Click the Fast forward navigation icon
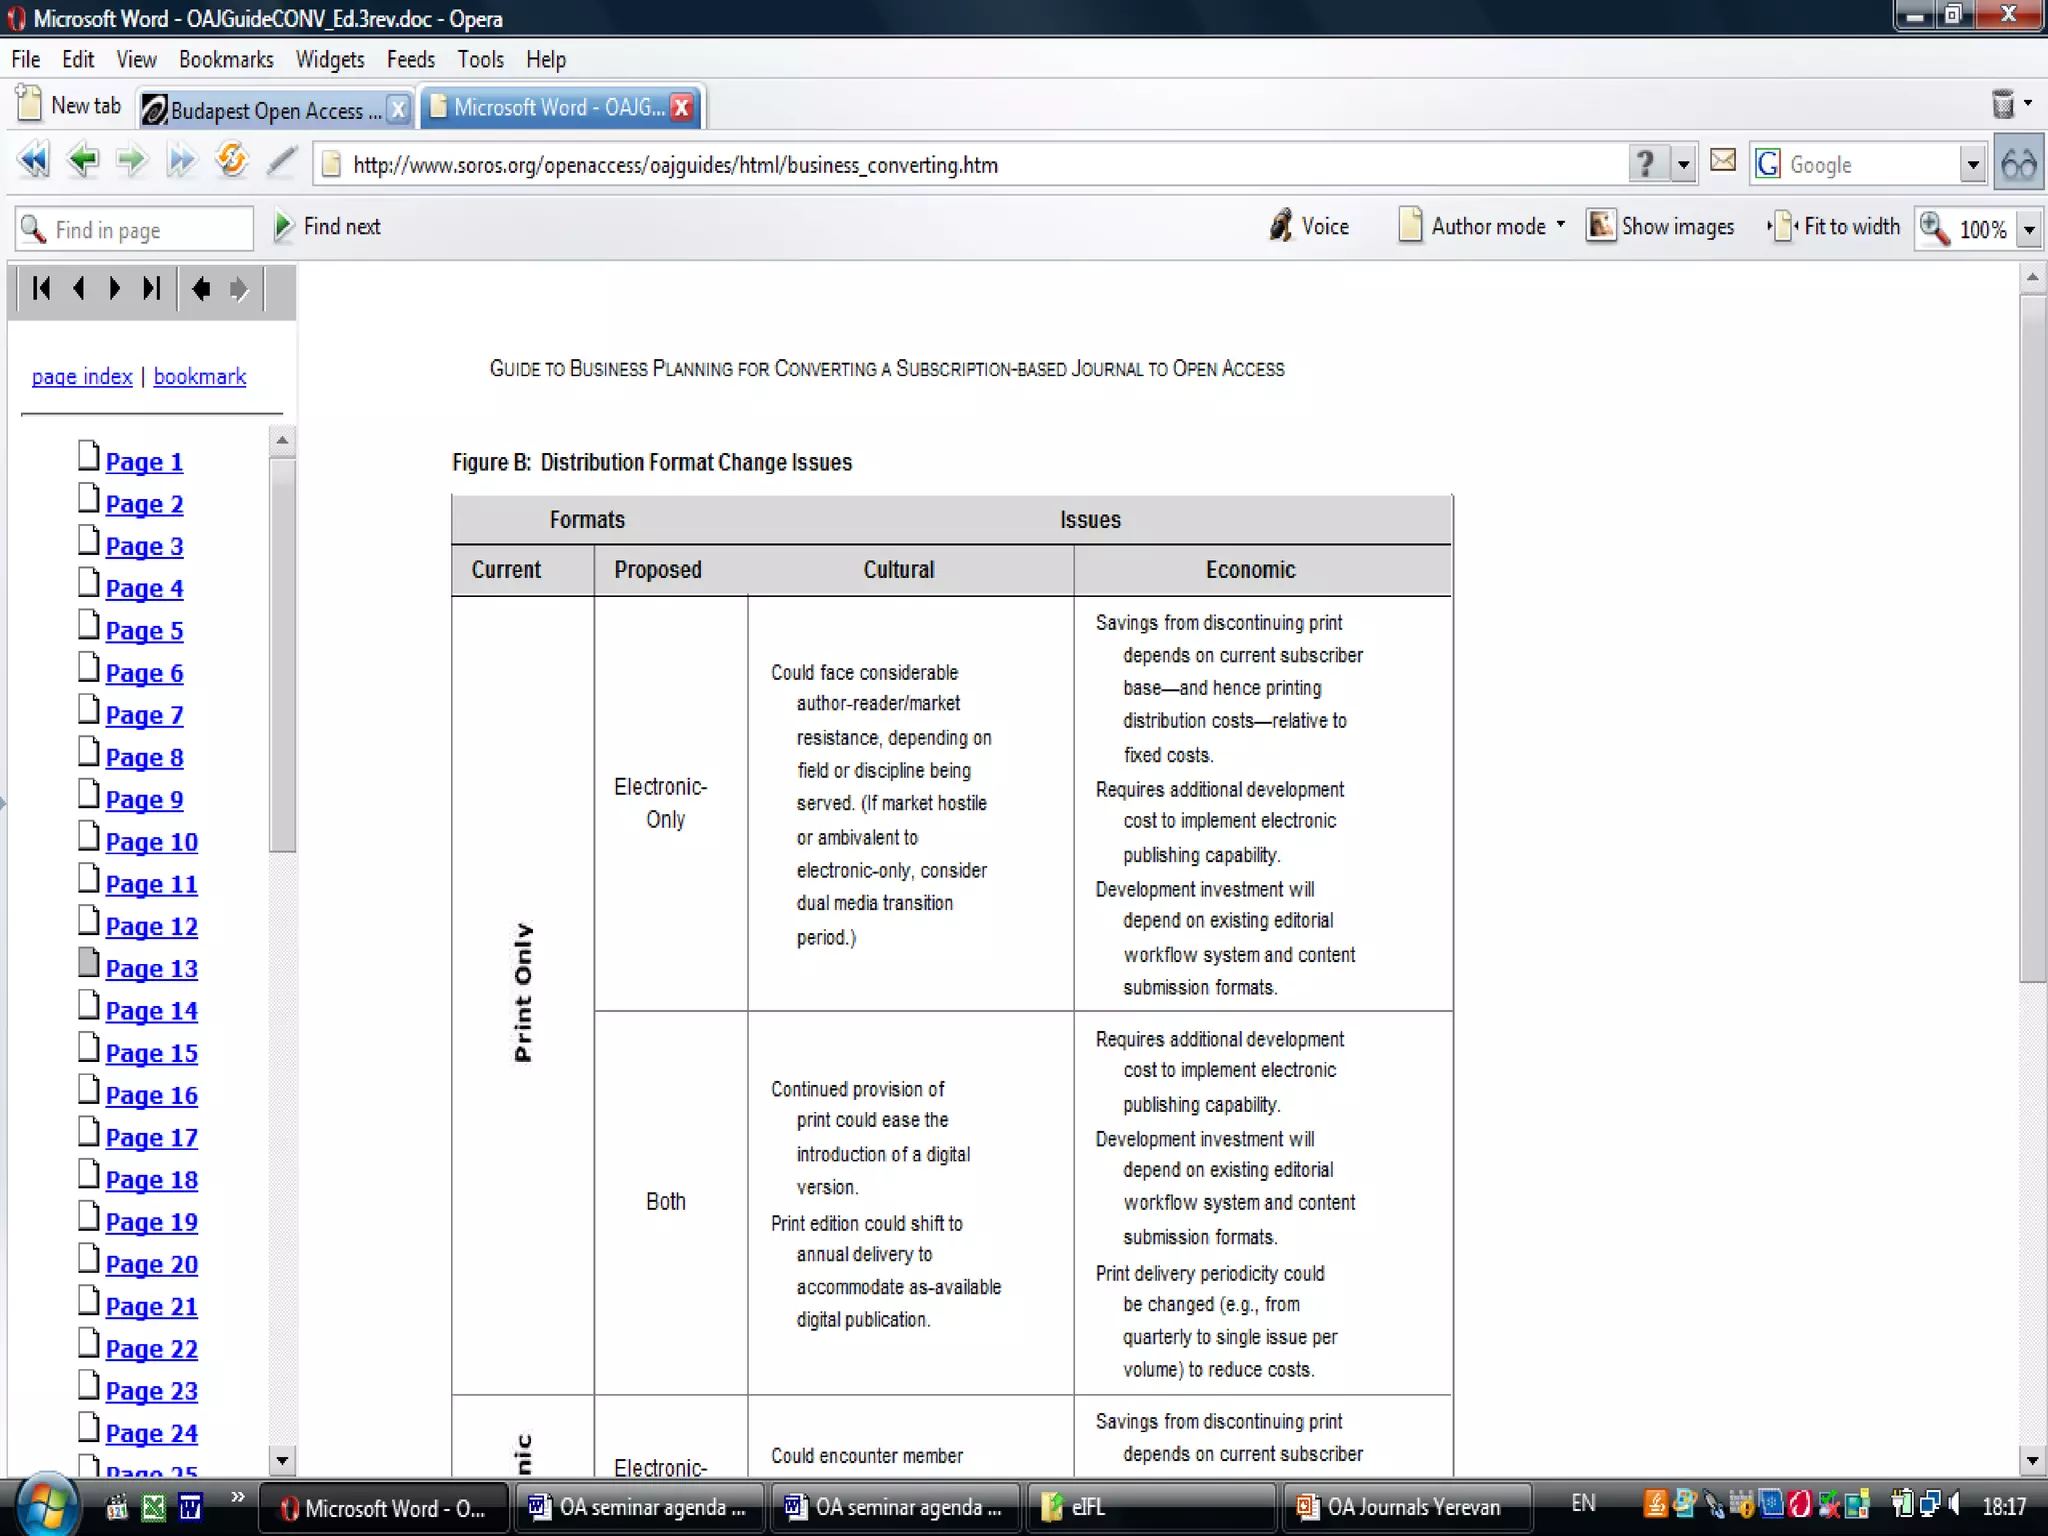The image size is (2048, 1536). point(181,160)
